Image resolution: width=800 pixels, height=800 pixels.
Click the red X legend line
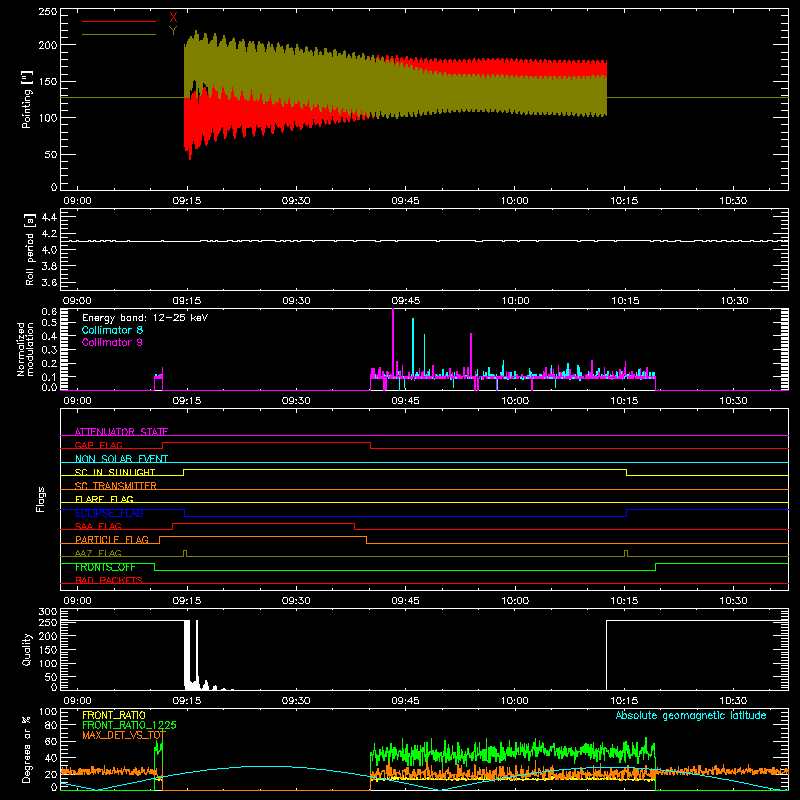119,21
